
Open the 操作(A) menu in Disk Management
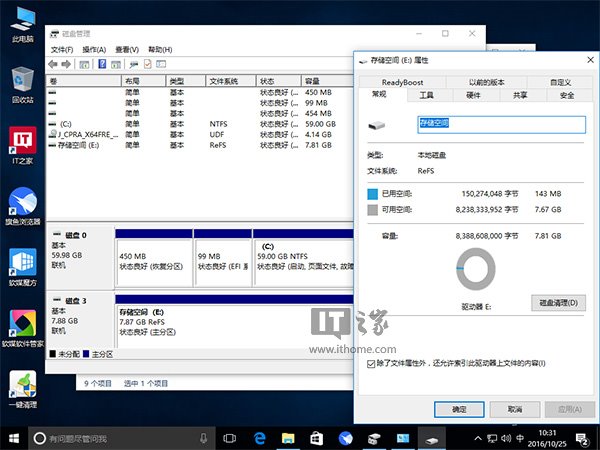[x=93, y=49]
